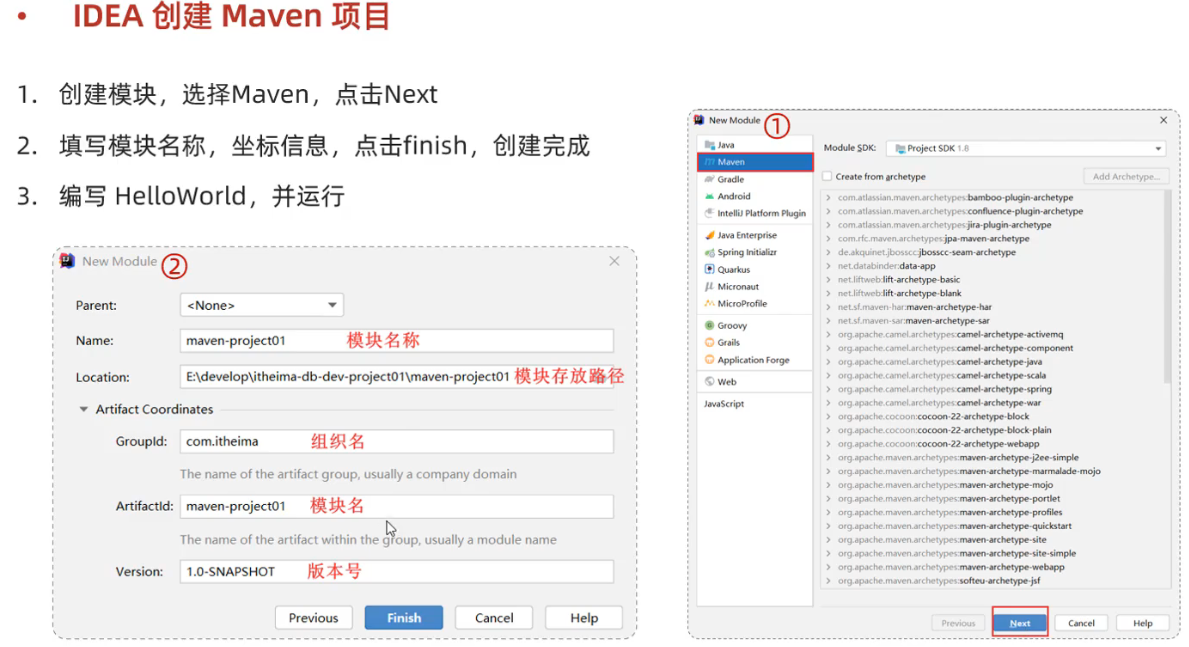Select maven-archetype-portlet row
The height and width of the screenshot is (647, 1189).
pos(992,499)
